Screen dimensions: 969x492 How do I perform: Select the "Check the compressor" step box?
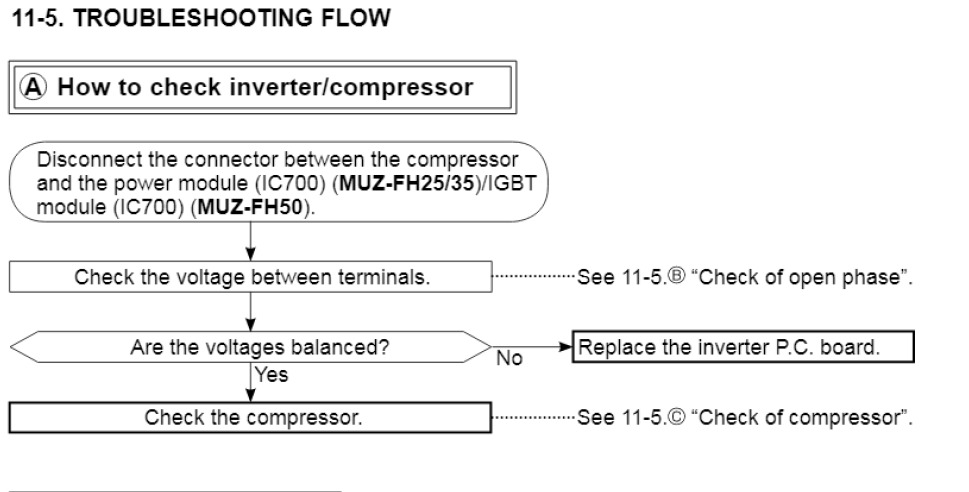click(251, 416)
